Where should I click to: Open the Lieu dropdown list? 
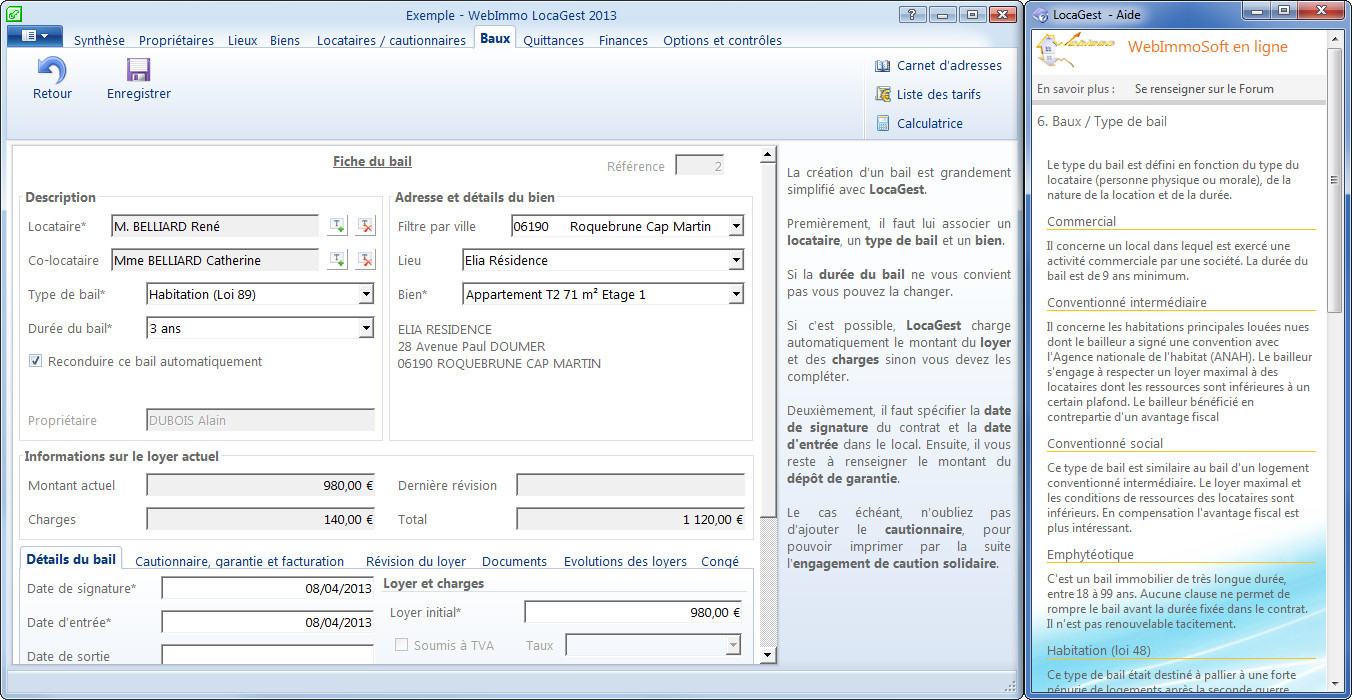coord(736,260)
